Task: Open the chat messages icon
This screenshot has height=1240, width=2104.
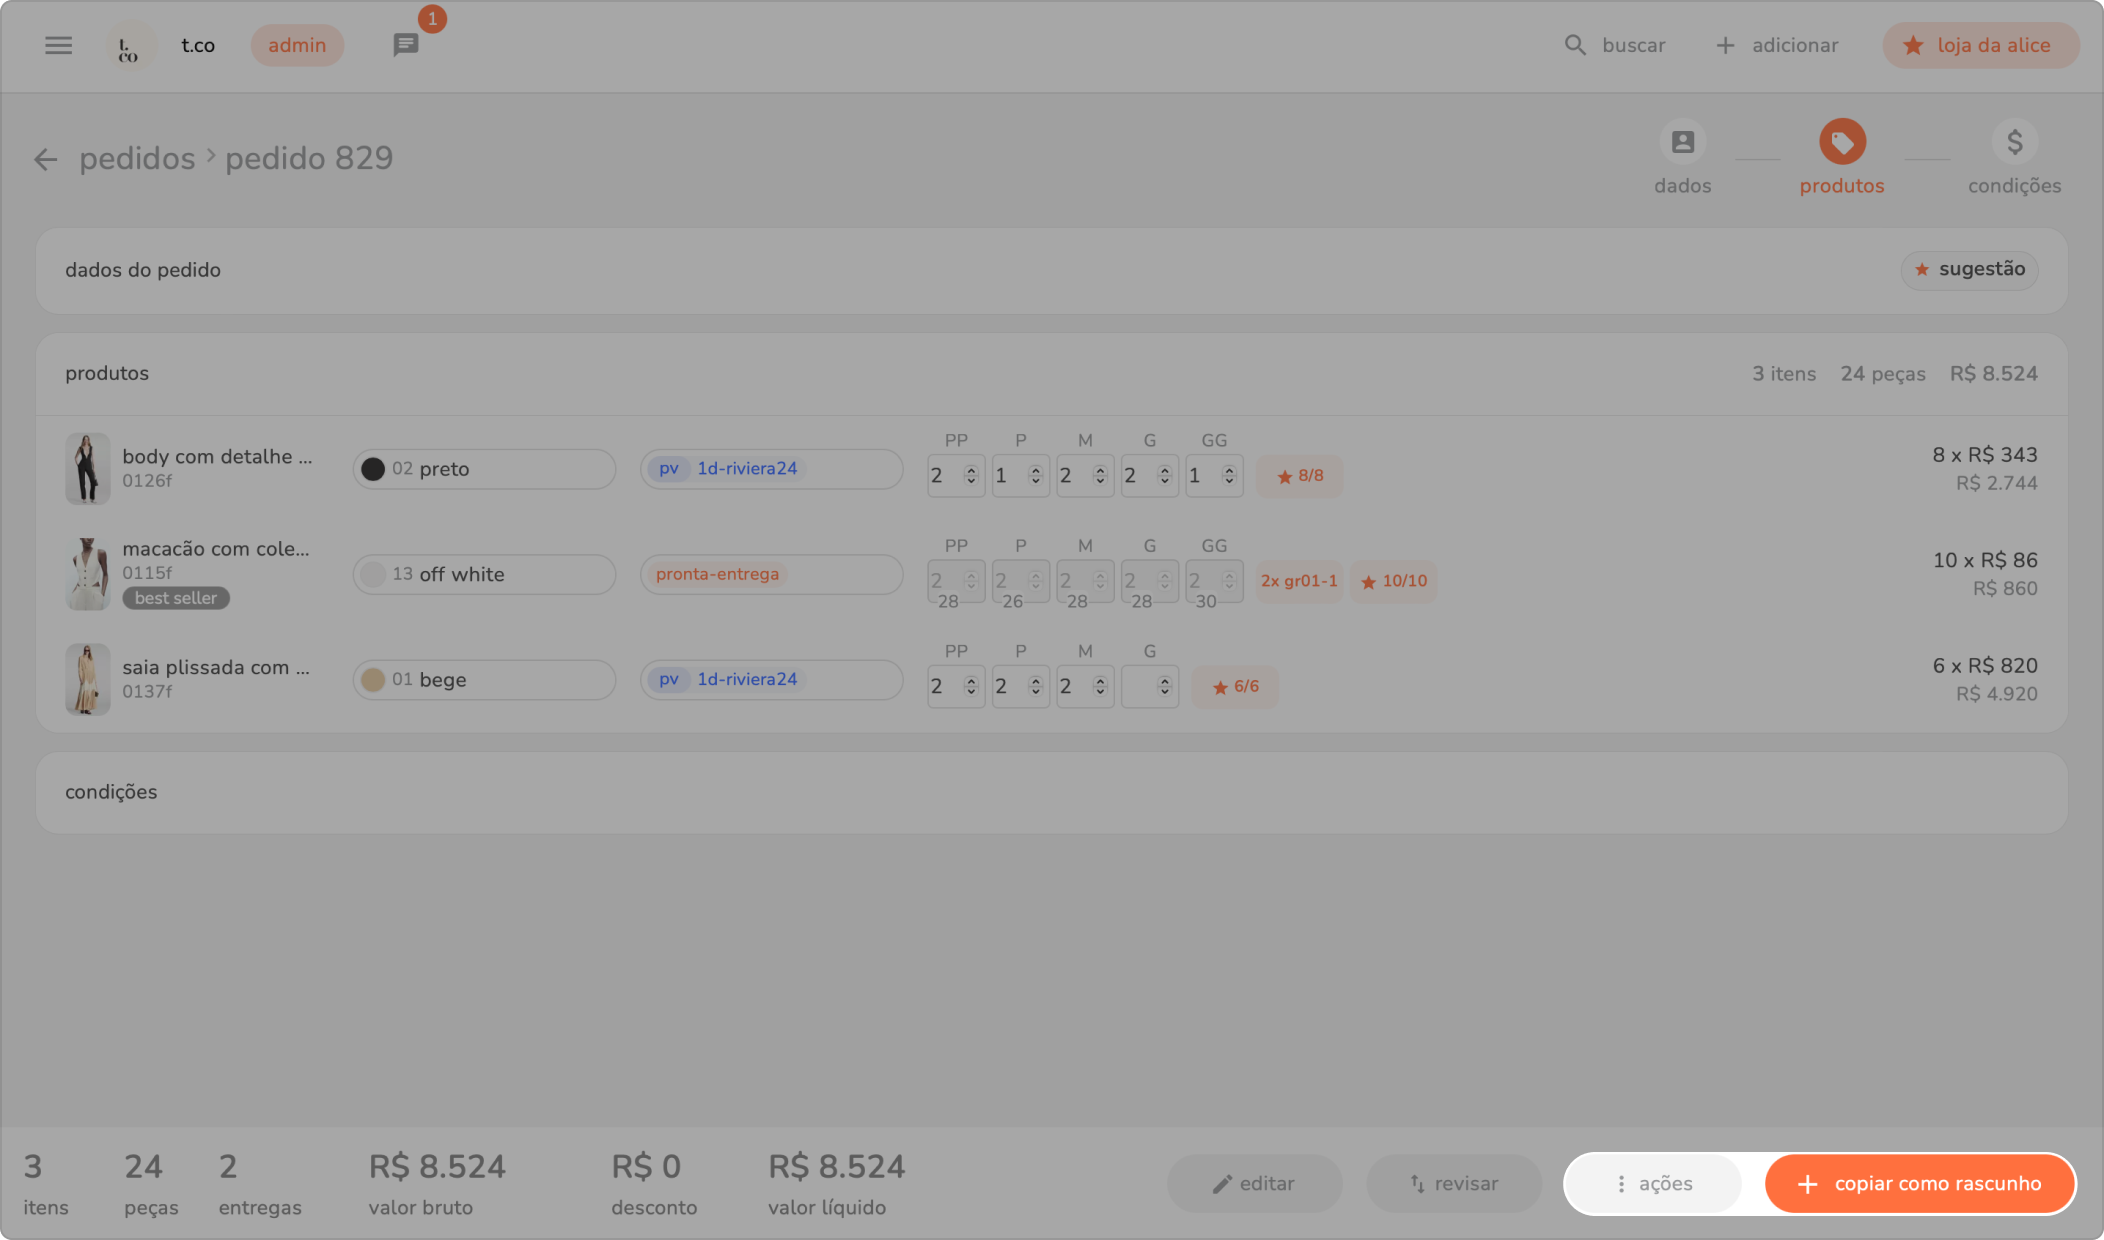Action: (405, 45)
